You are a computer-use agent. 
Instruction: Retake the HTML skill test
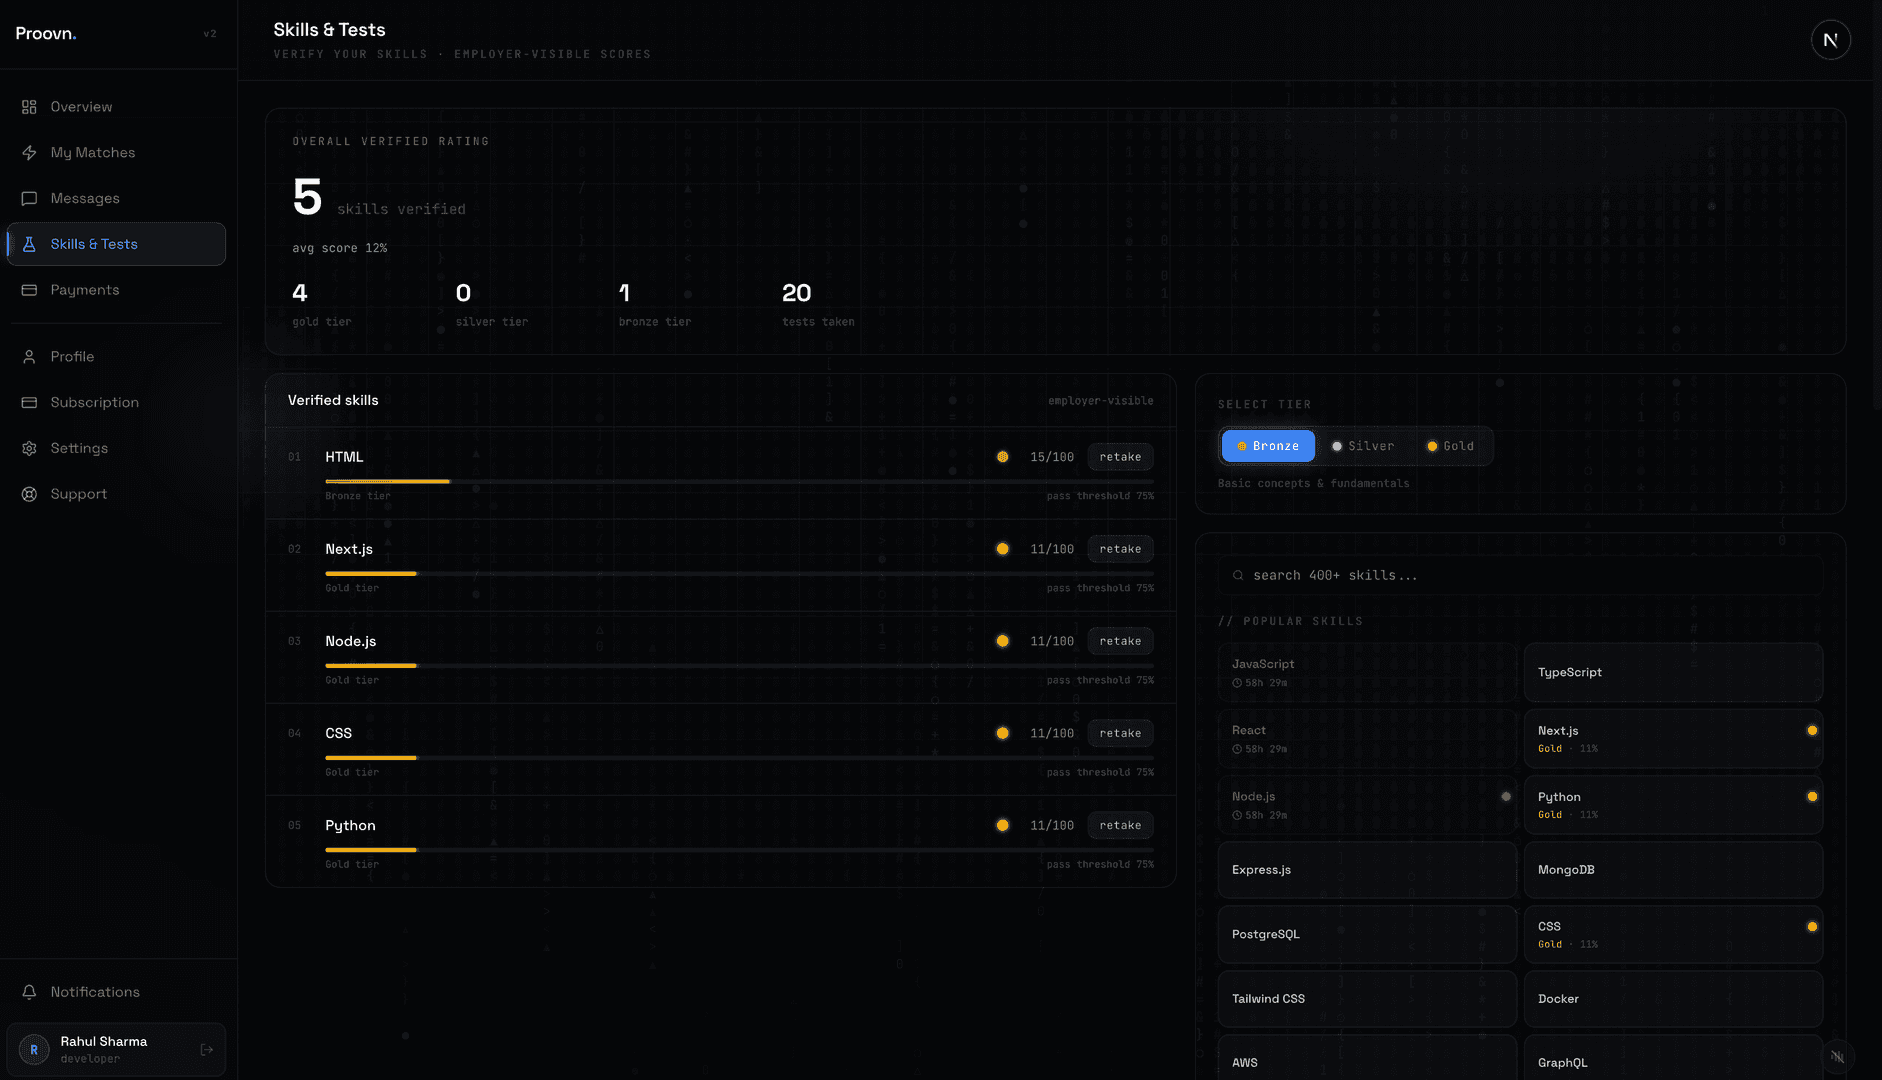tap(1120, 457)
